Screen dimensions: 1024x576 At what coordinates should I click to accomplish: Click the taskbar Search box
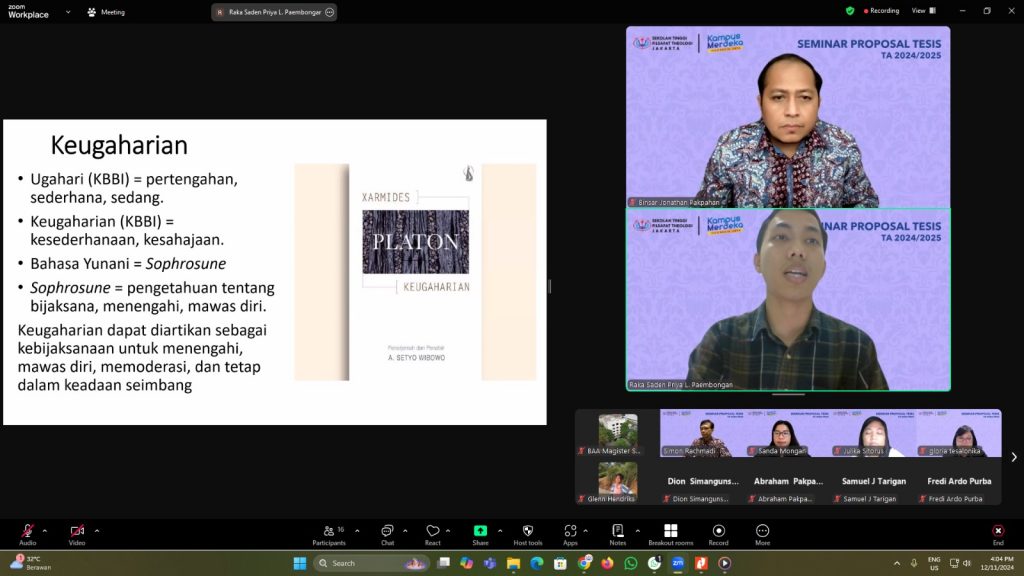[370, 563]
